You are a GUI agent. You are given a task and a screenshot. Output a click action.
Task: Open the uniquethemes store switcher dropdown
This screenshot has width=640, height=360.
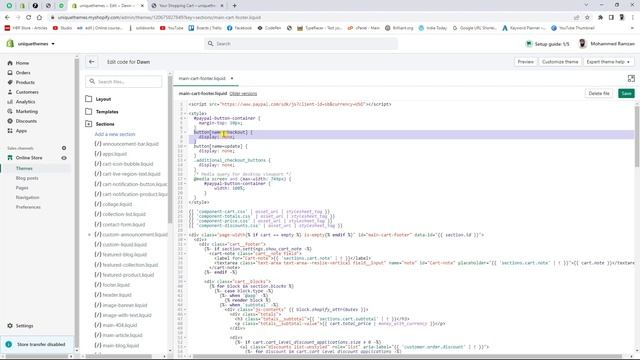click(x=36, y=44)
